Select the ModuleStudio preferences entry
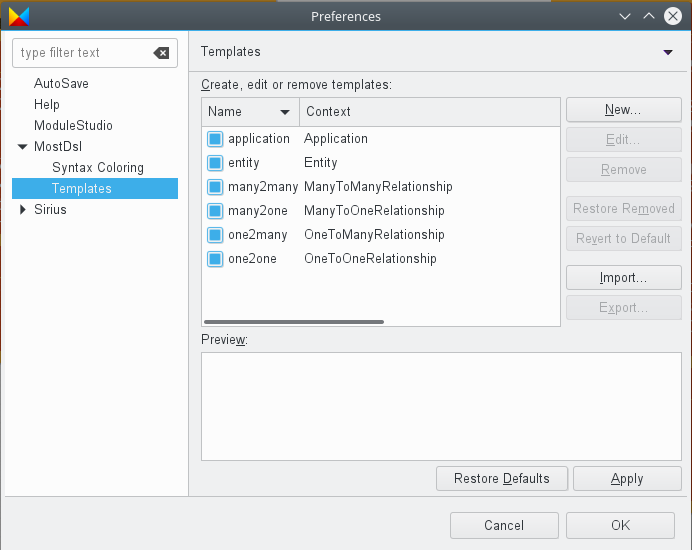The image size is (692, 550). click(x=73, y=125)
